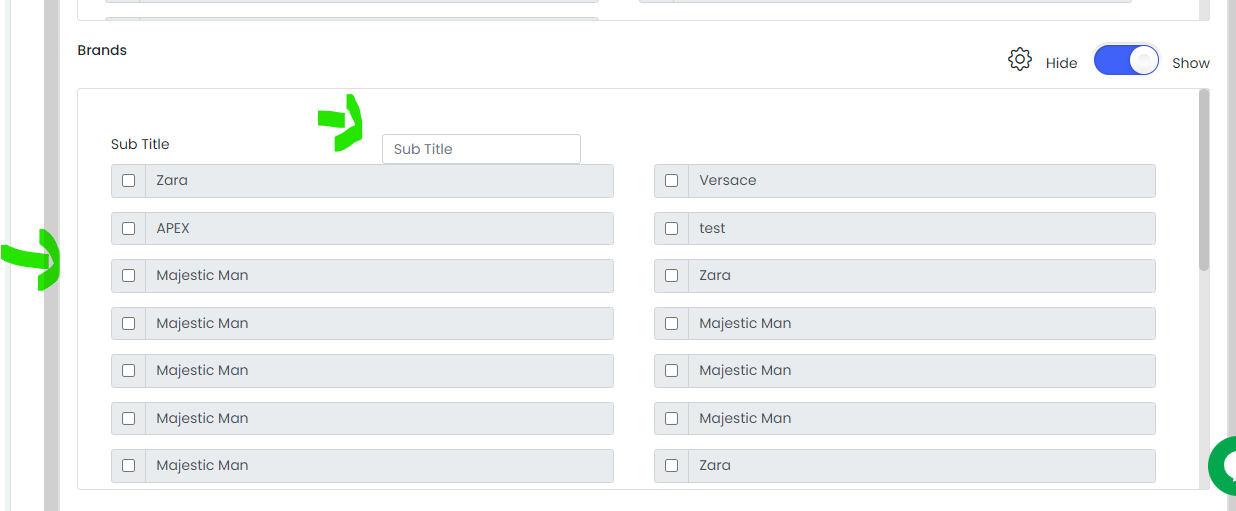
Task: Check the Zara checkbox directly below test
Action: point(671,276)
